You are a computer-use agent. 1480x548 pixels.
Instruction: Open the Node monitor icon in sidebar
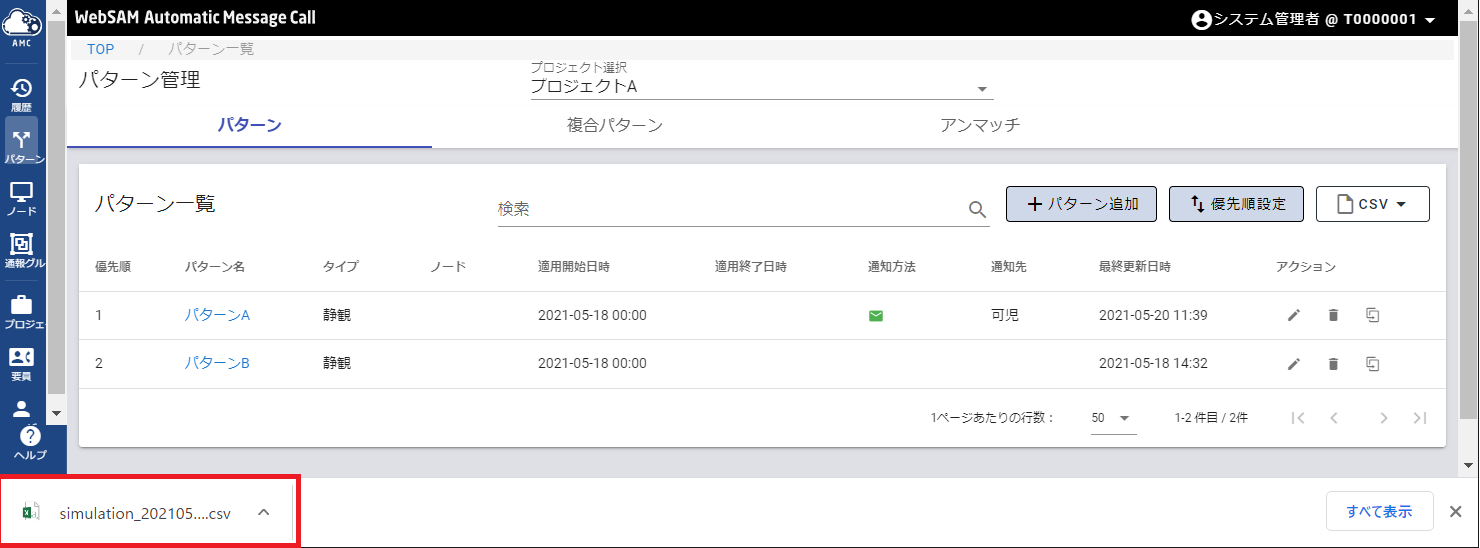coord(21,196)
